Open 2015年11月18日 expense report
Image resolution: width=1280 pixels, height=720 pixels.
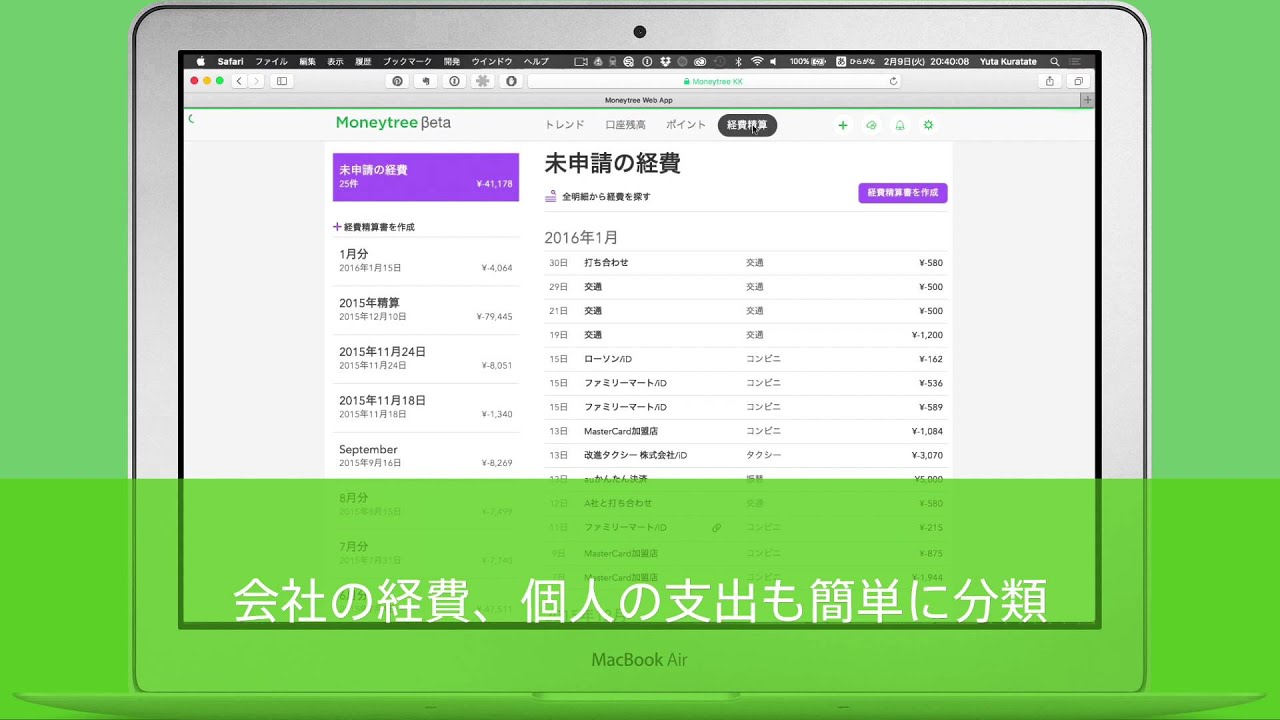point(426,408)
